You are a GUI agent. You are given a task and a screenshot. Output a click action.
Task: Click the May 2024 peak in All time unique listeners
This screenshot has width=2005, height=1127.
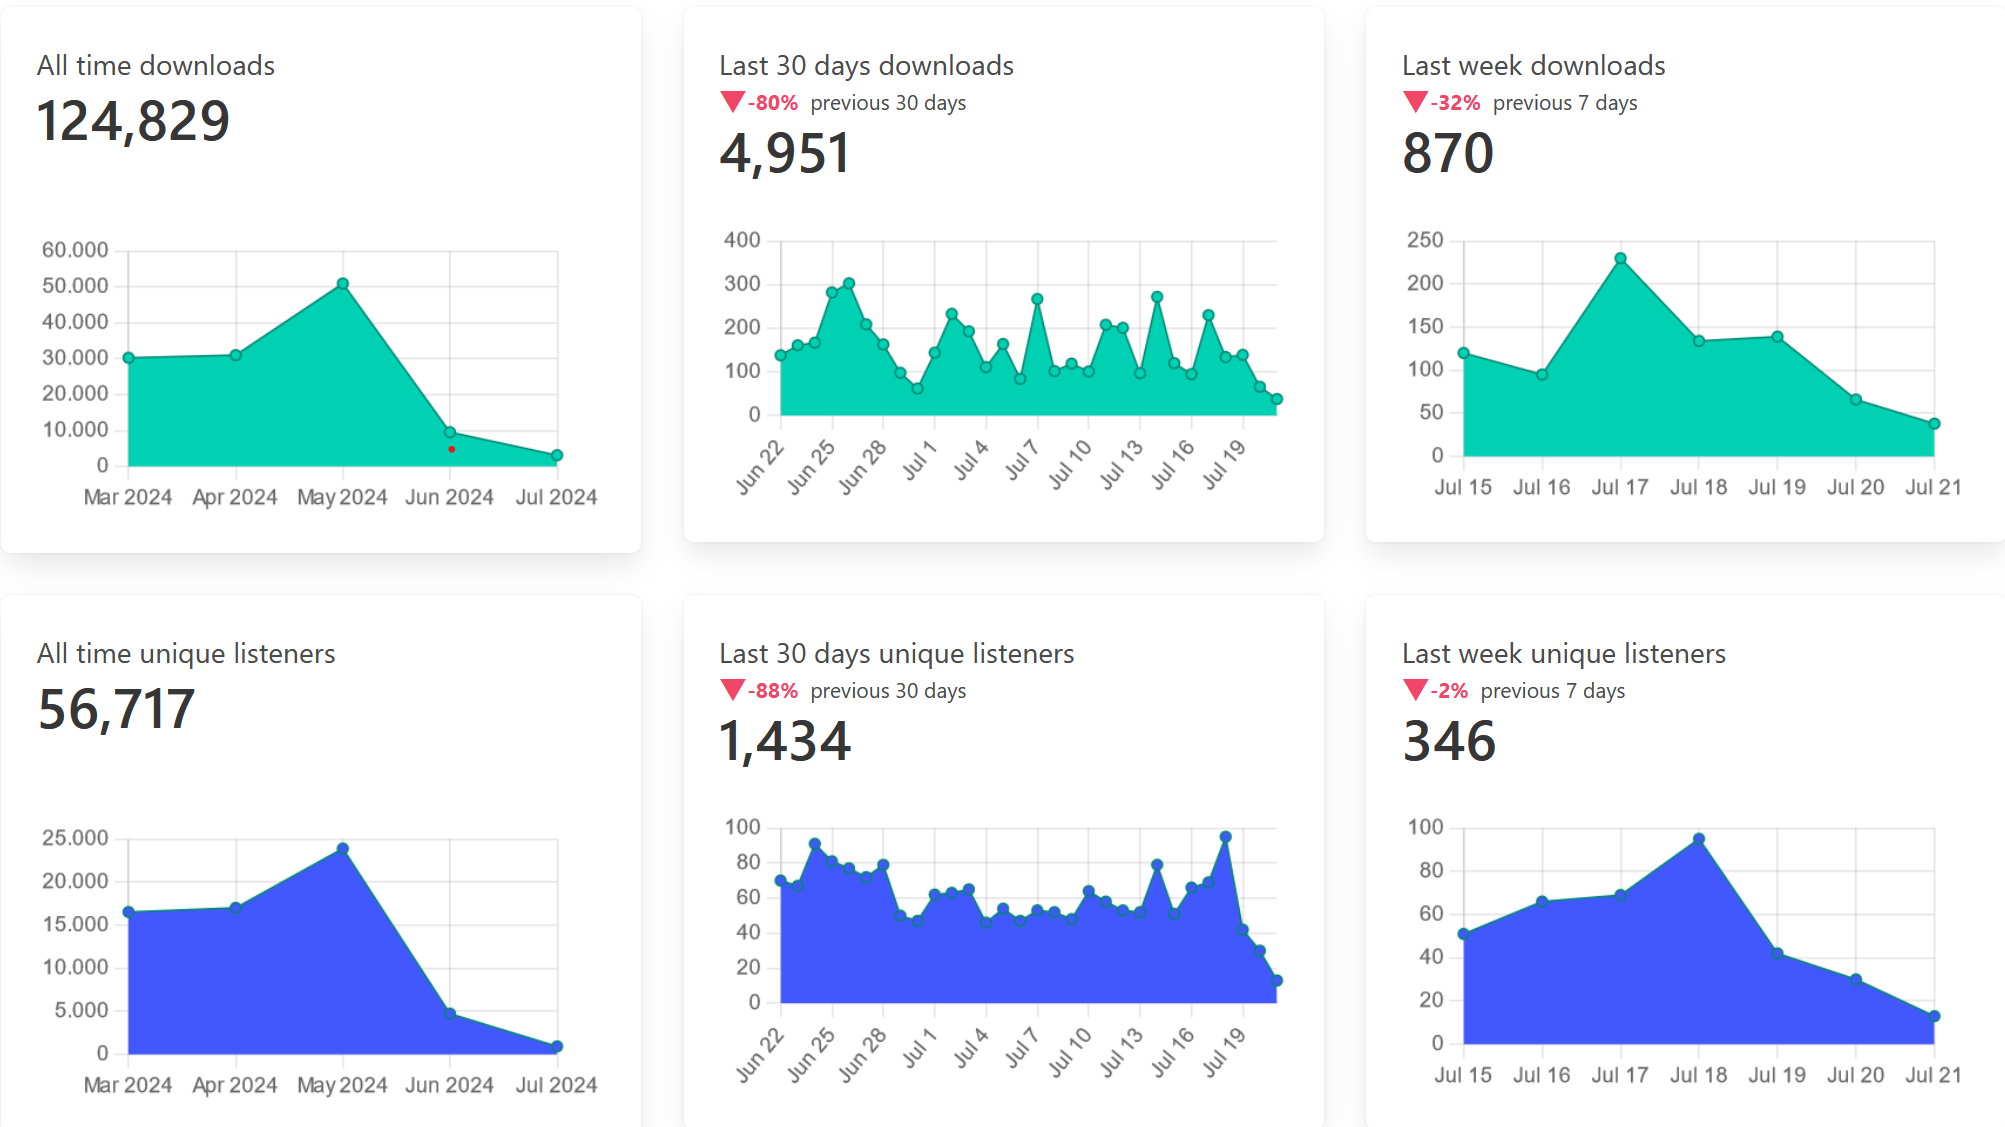pos(343,848)
